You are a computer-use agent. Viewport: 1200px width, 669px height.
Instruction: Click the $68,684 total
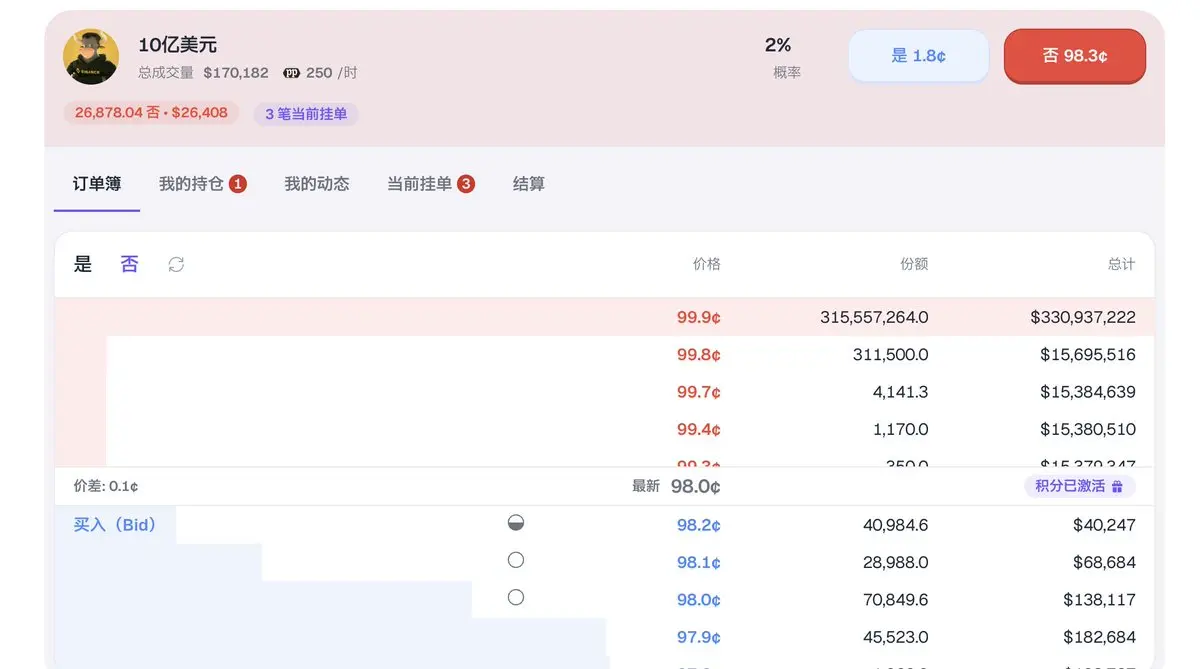pos(1105,562)
